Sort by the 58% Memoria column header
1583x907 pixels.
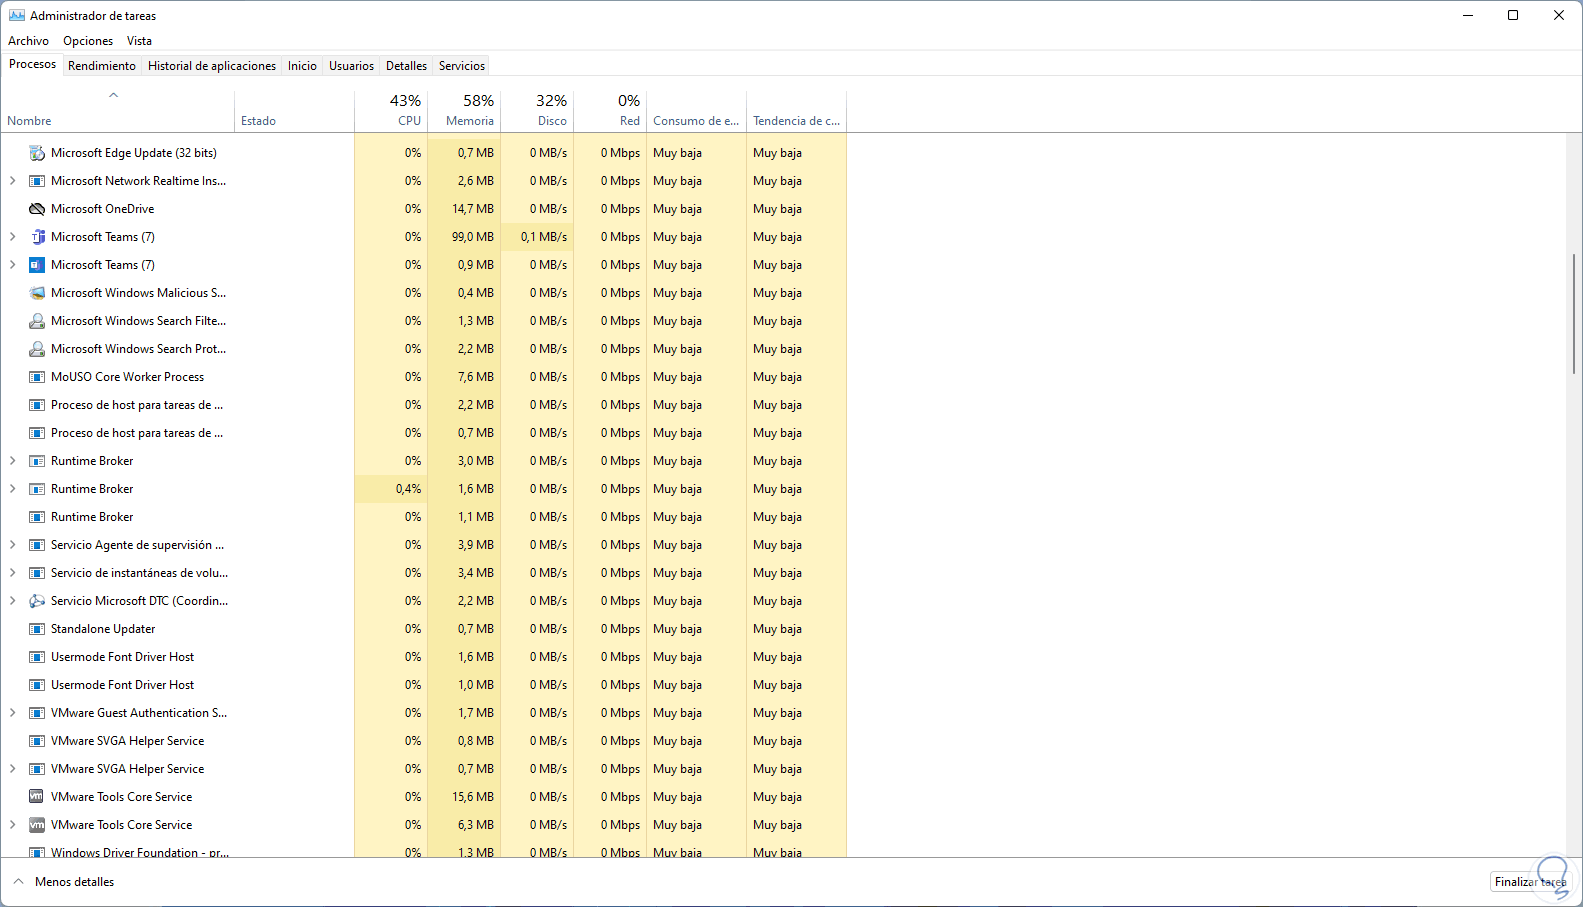point(464,111)
